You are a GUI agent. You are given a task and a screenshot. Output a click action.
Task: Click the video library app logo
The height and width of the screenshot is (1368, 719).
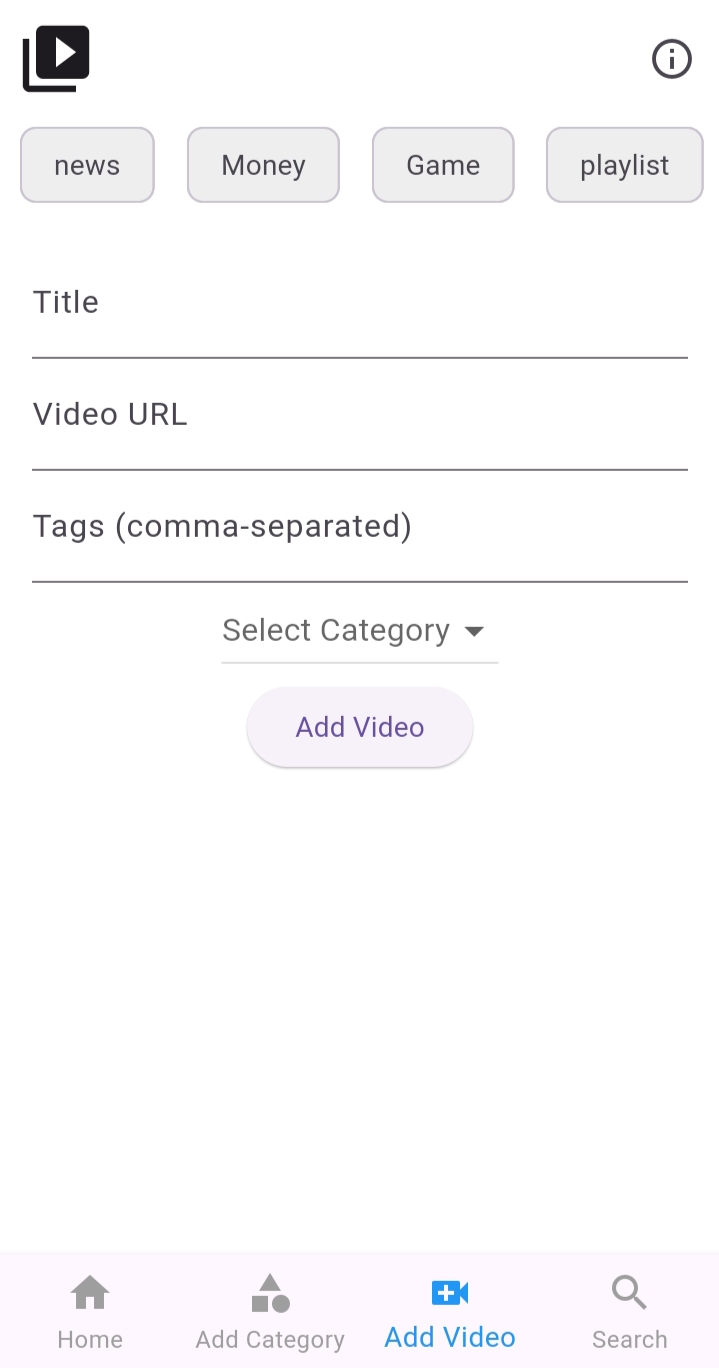click(55, 58)
